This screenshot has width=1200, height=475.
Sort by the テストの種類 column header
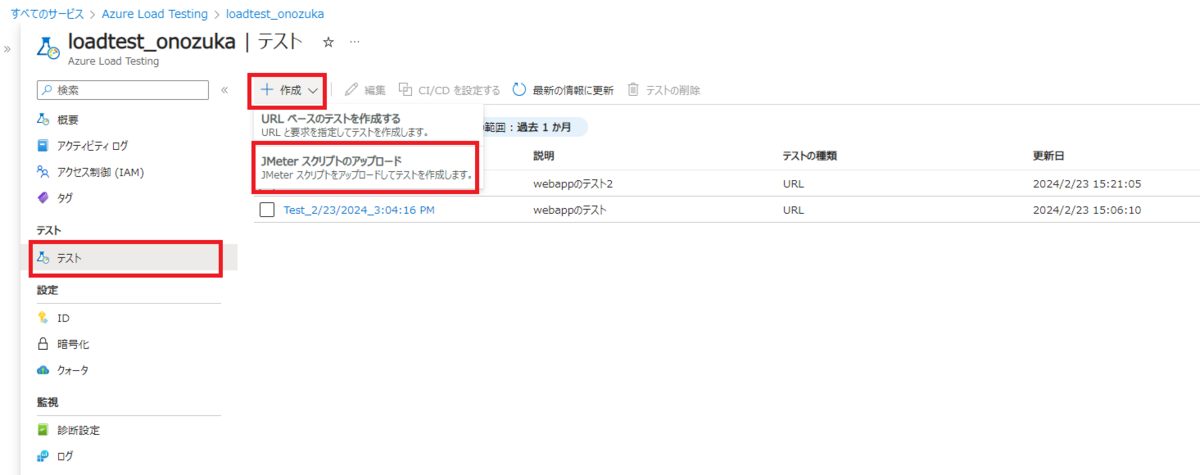(x=809, y=157)
